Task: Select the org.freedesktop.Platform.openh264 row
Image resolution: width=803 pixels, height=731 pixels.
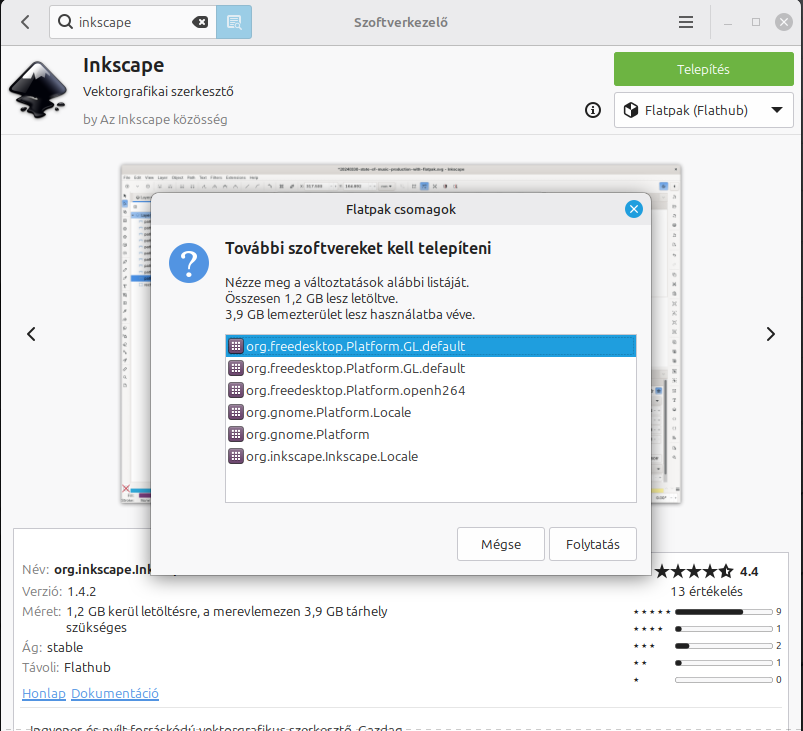Action: [x=431, y=390]
